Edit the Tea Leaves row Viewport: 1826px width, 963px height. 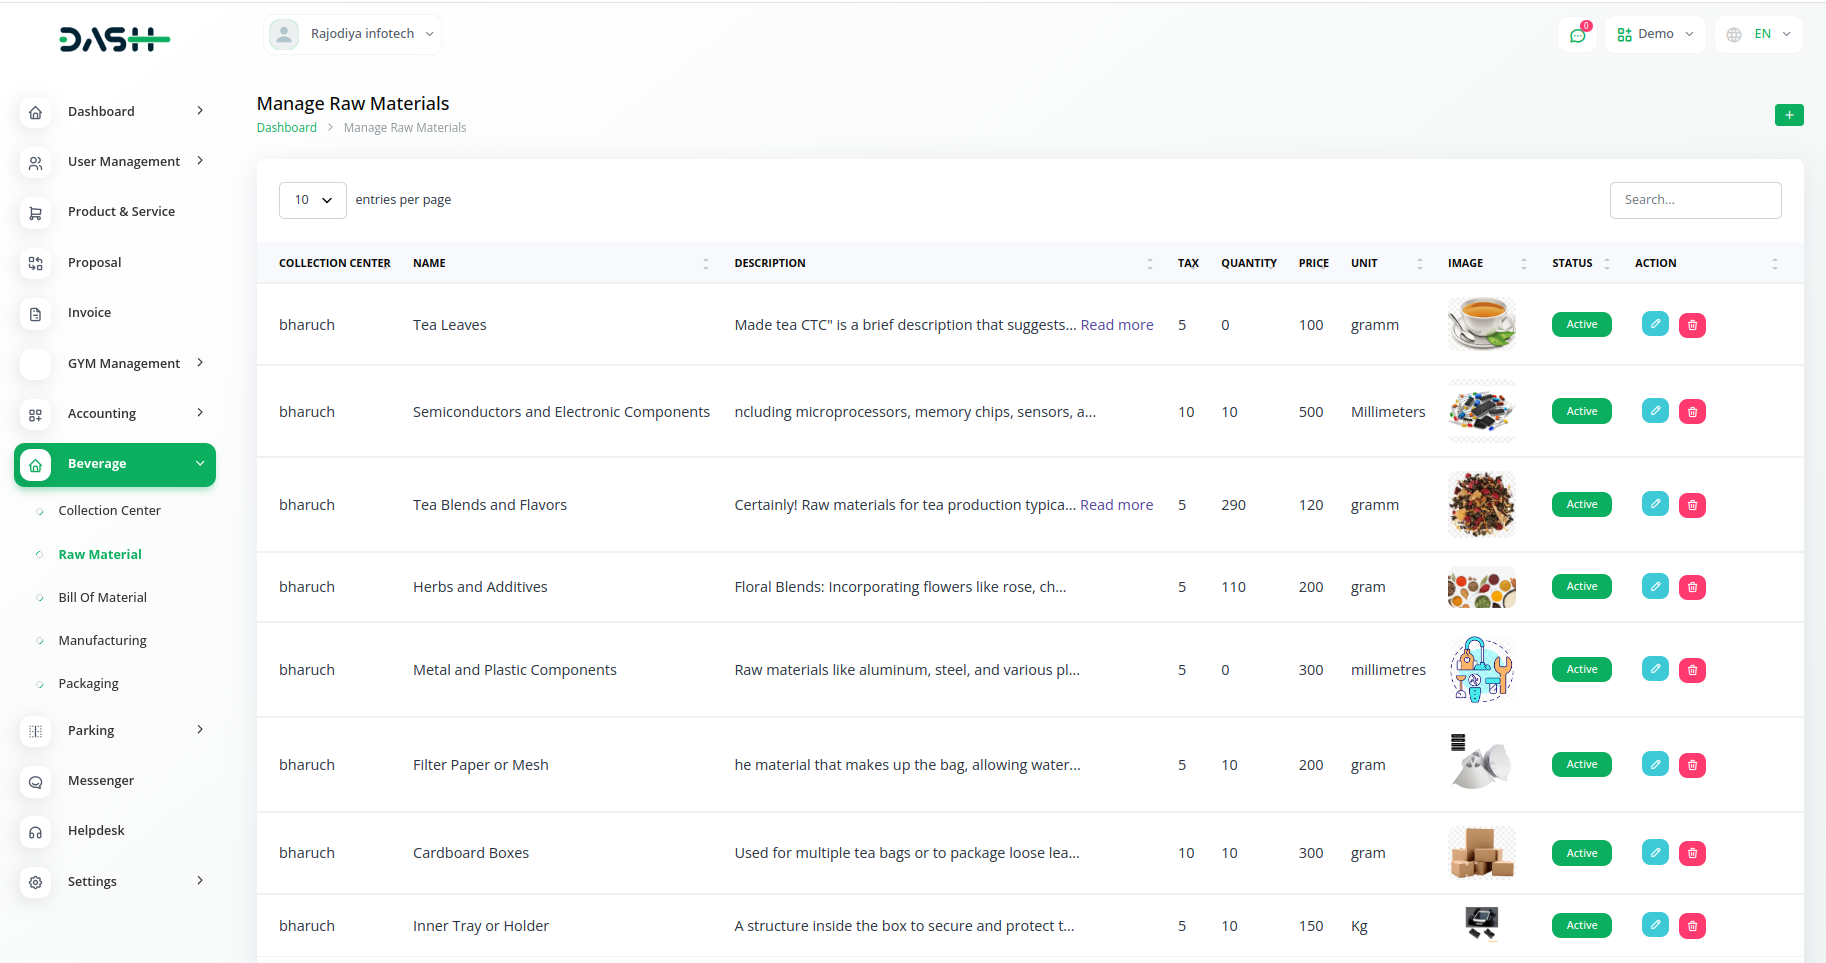(1655, 324)
